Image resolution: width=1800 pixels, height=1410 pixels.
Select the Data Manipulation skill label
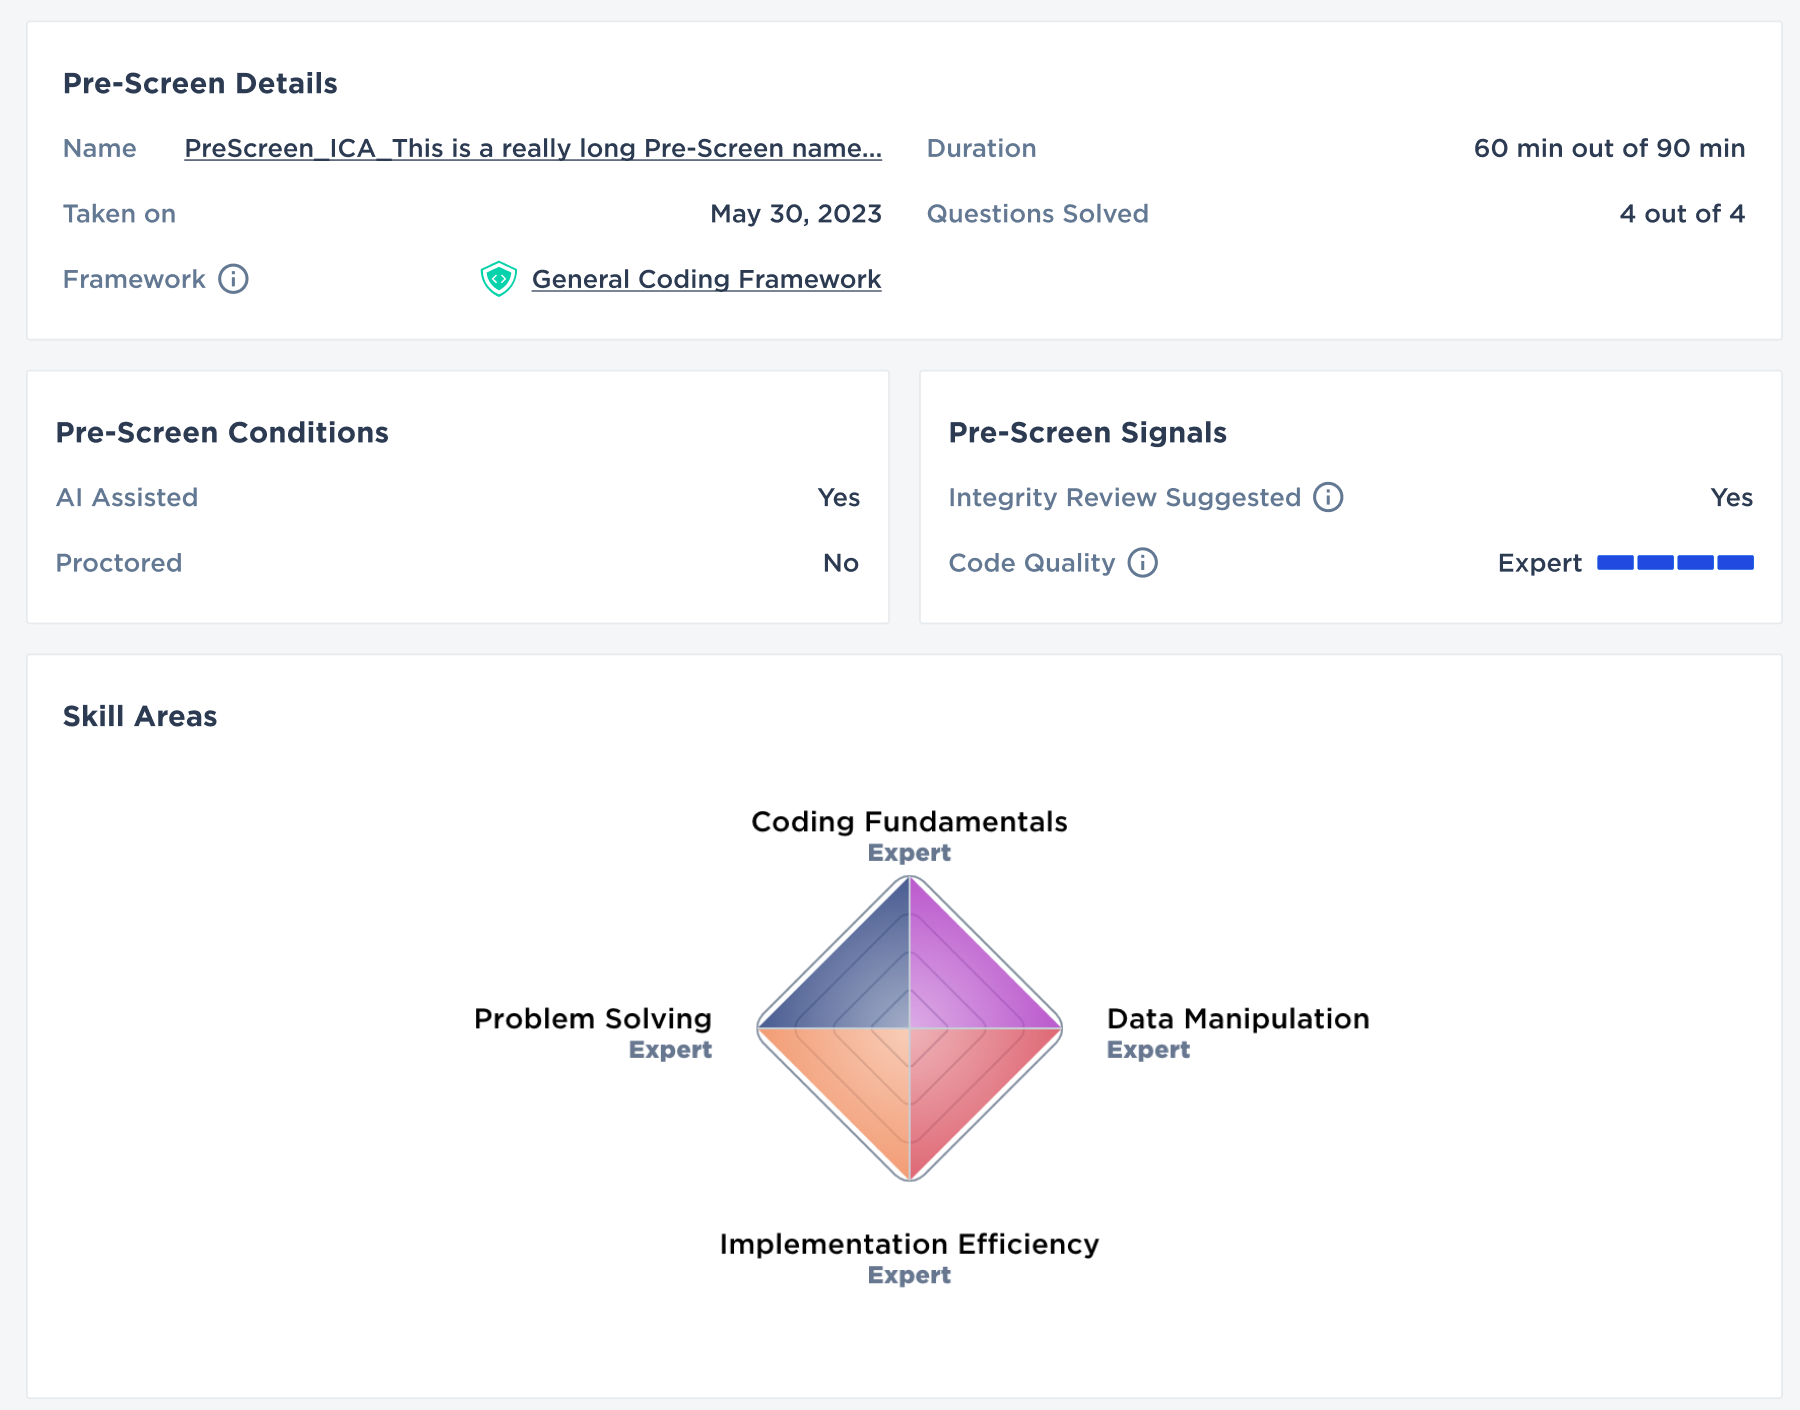(x=1238, y=1019)
